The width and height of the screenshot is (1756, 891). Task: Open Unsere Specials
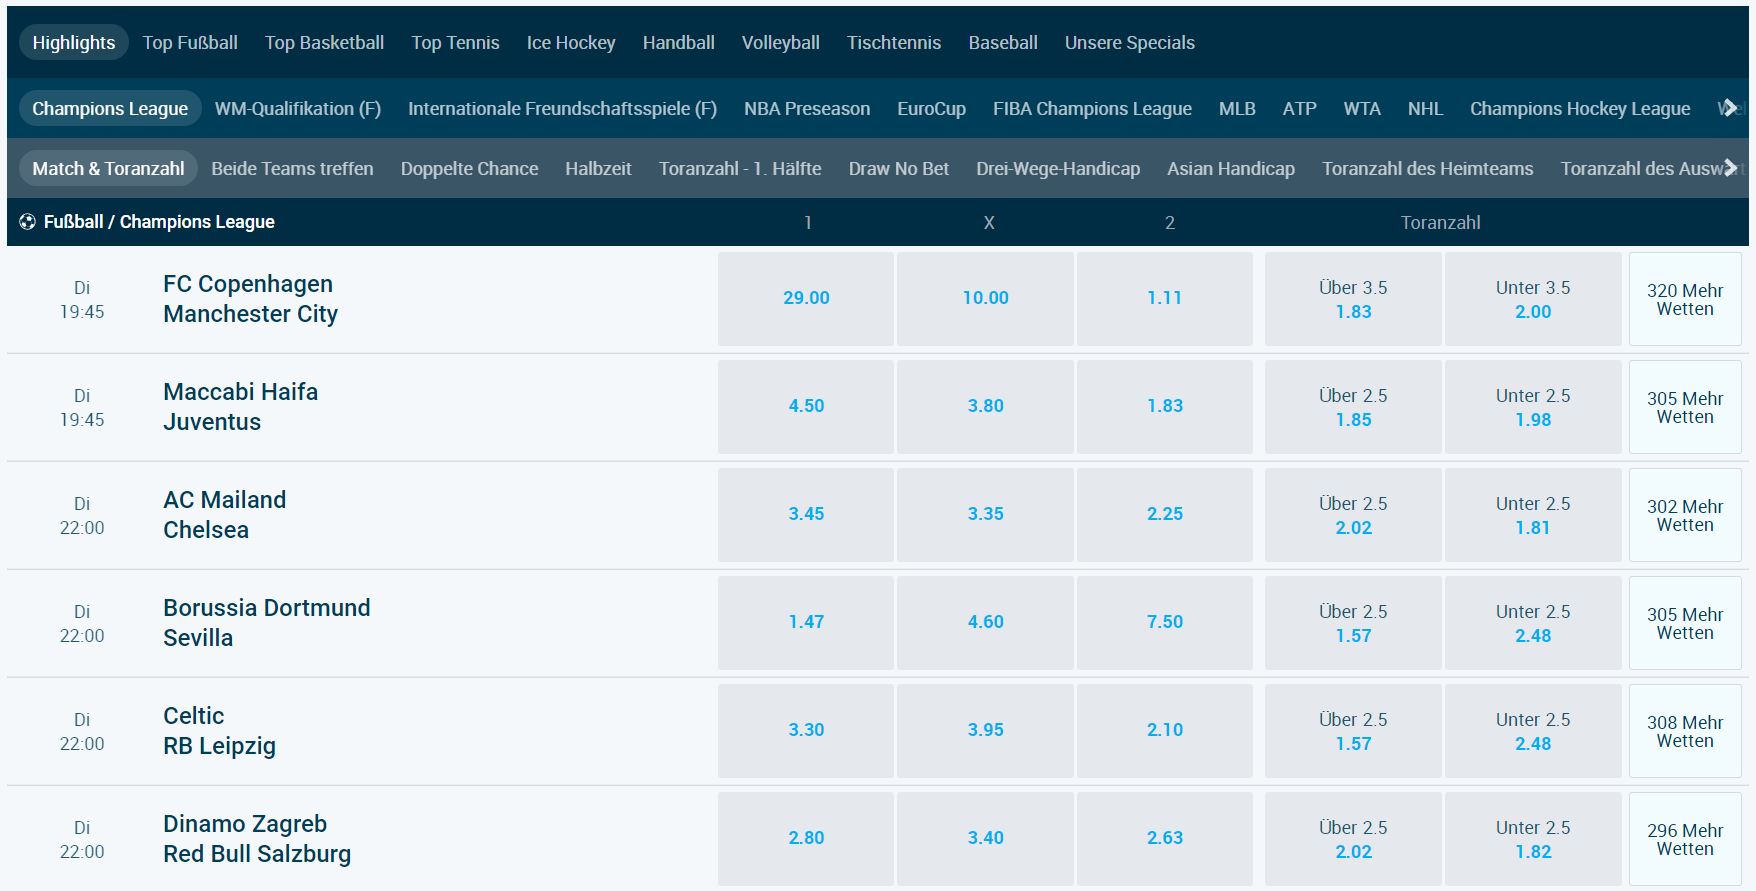[1130, 42]
